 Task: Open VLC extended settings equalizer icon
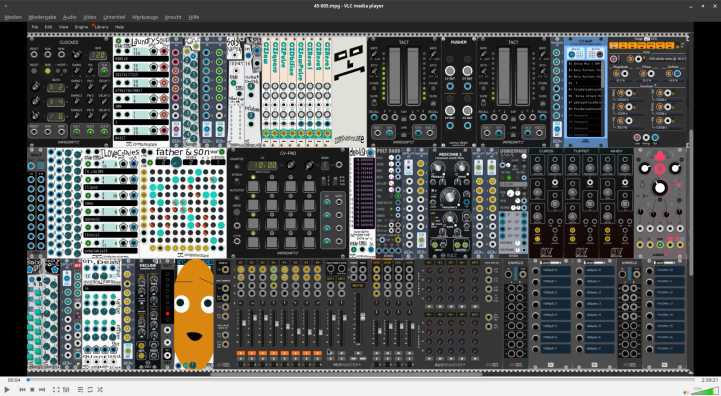point(66,390)
